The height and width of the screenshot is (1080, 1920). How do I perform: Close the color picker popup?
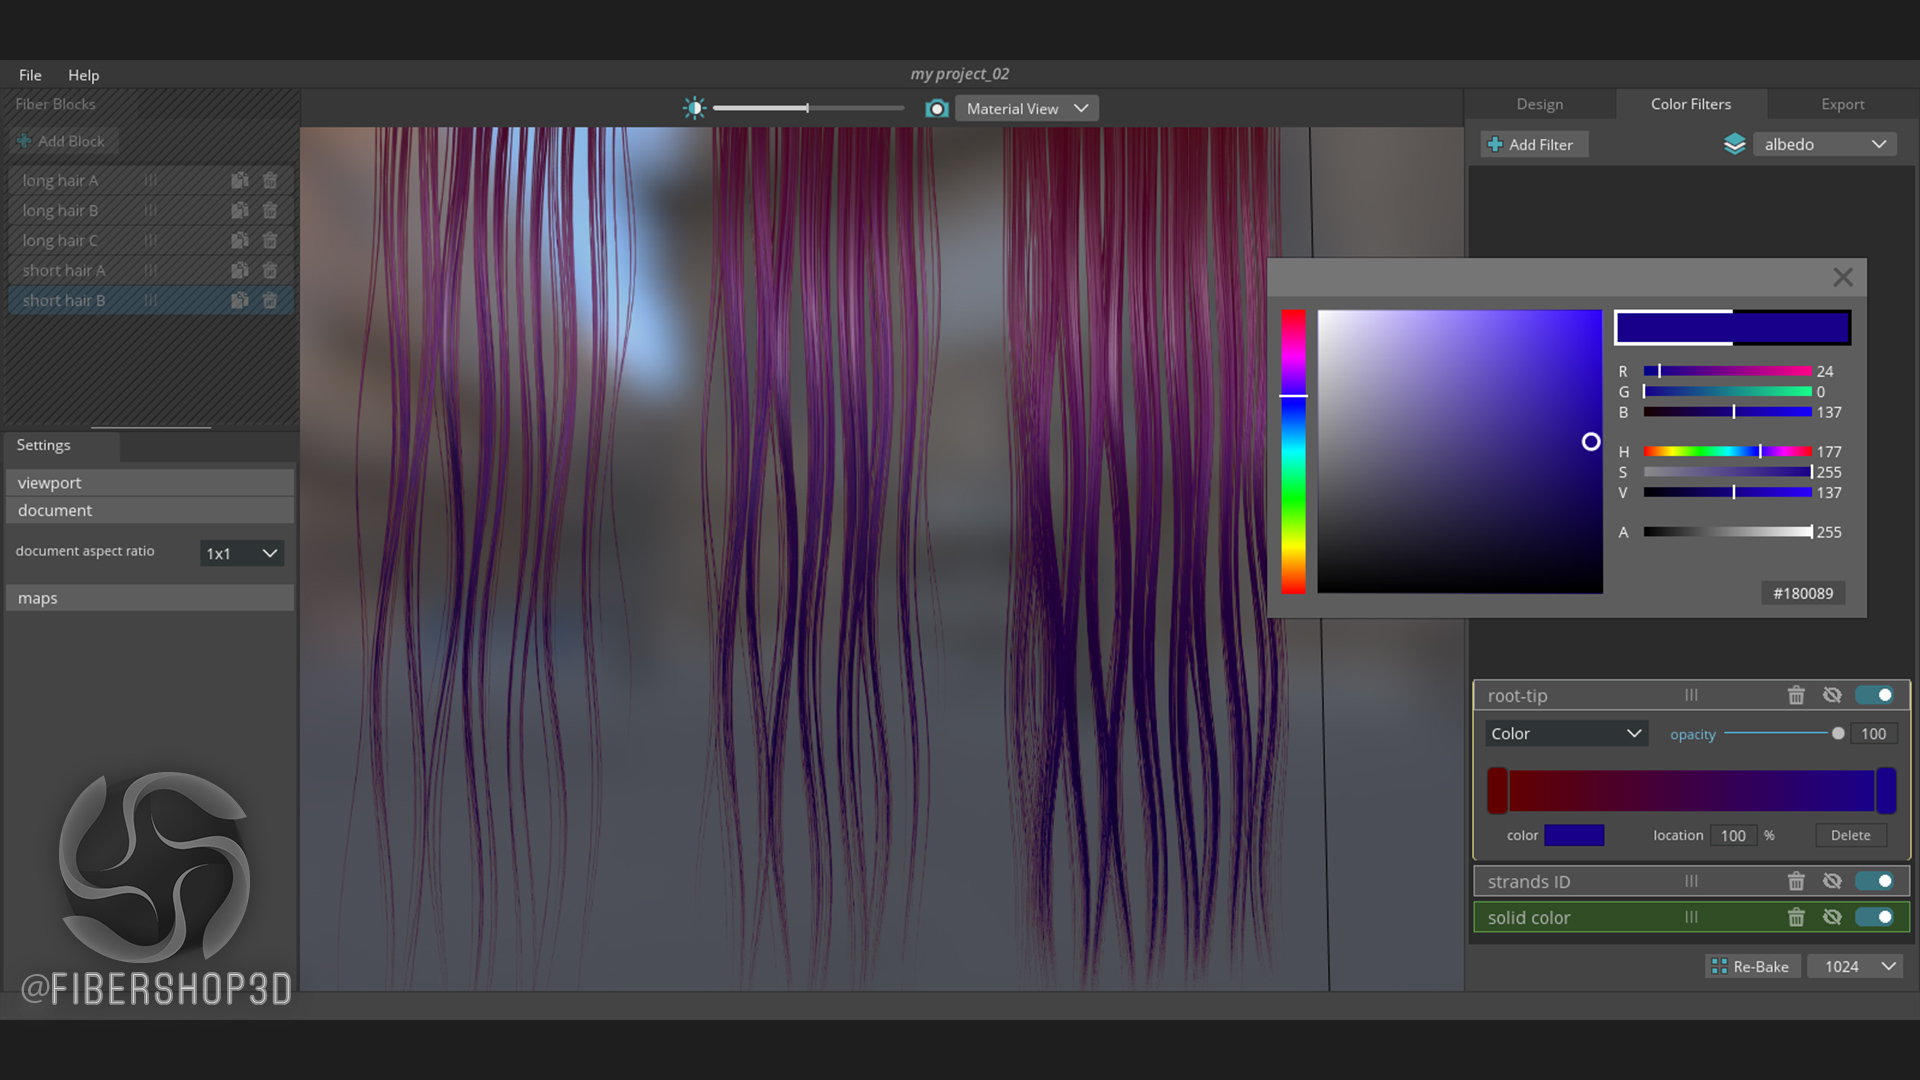1843,277
